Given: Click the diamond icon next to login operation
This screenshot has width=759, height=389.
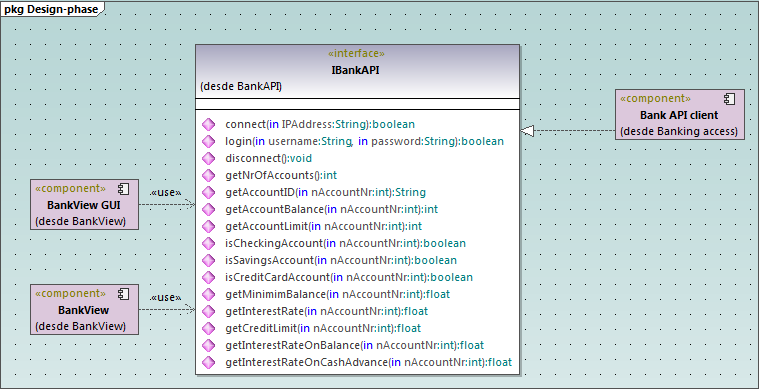Looking at the screenshot, I should [x=208, y=141].
